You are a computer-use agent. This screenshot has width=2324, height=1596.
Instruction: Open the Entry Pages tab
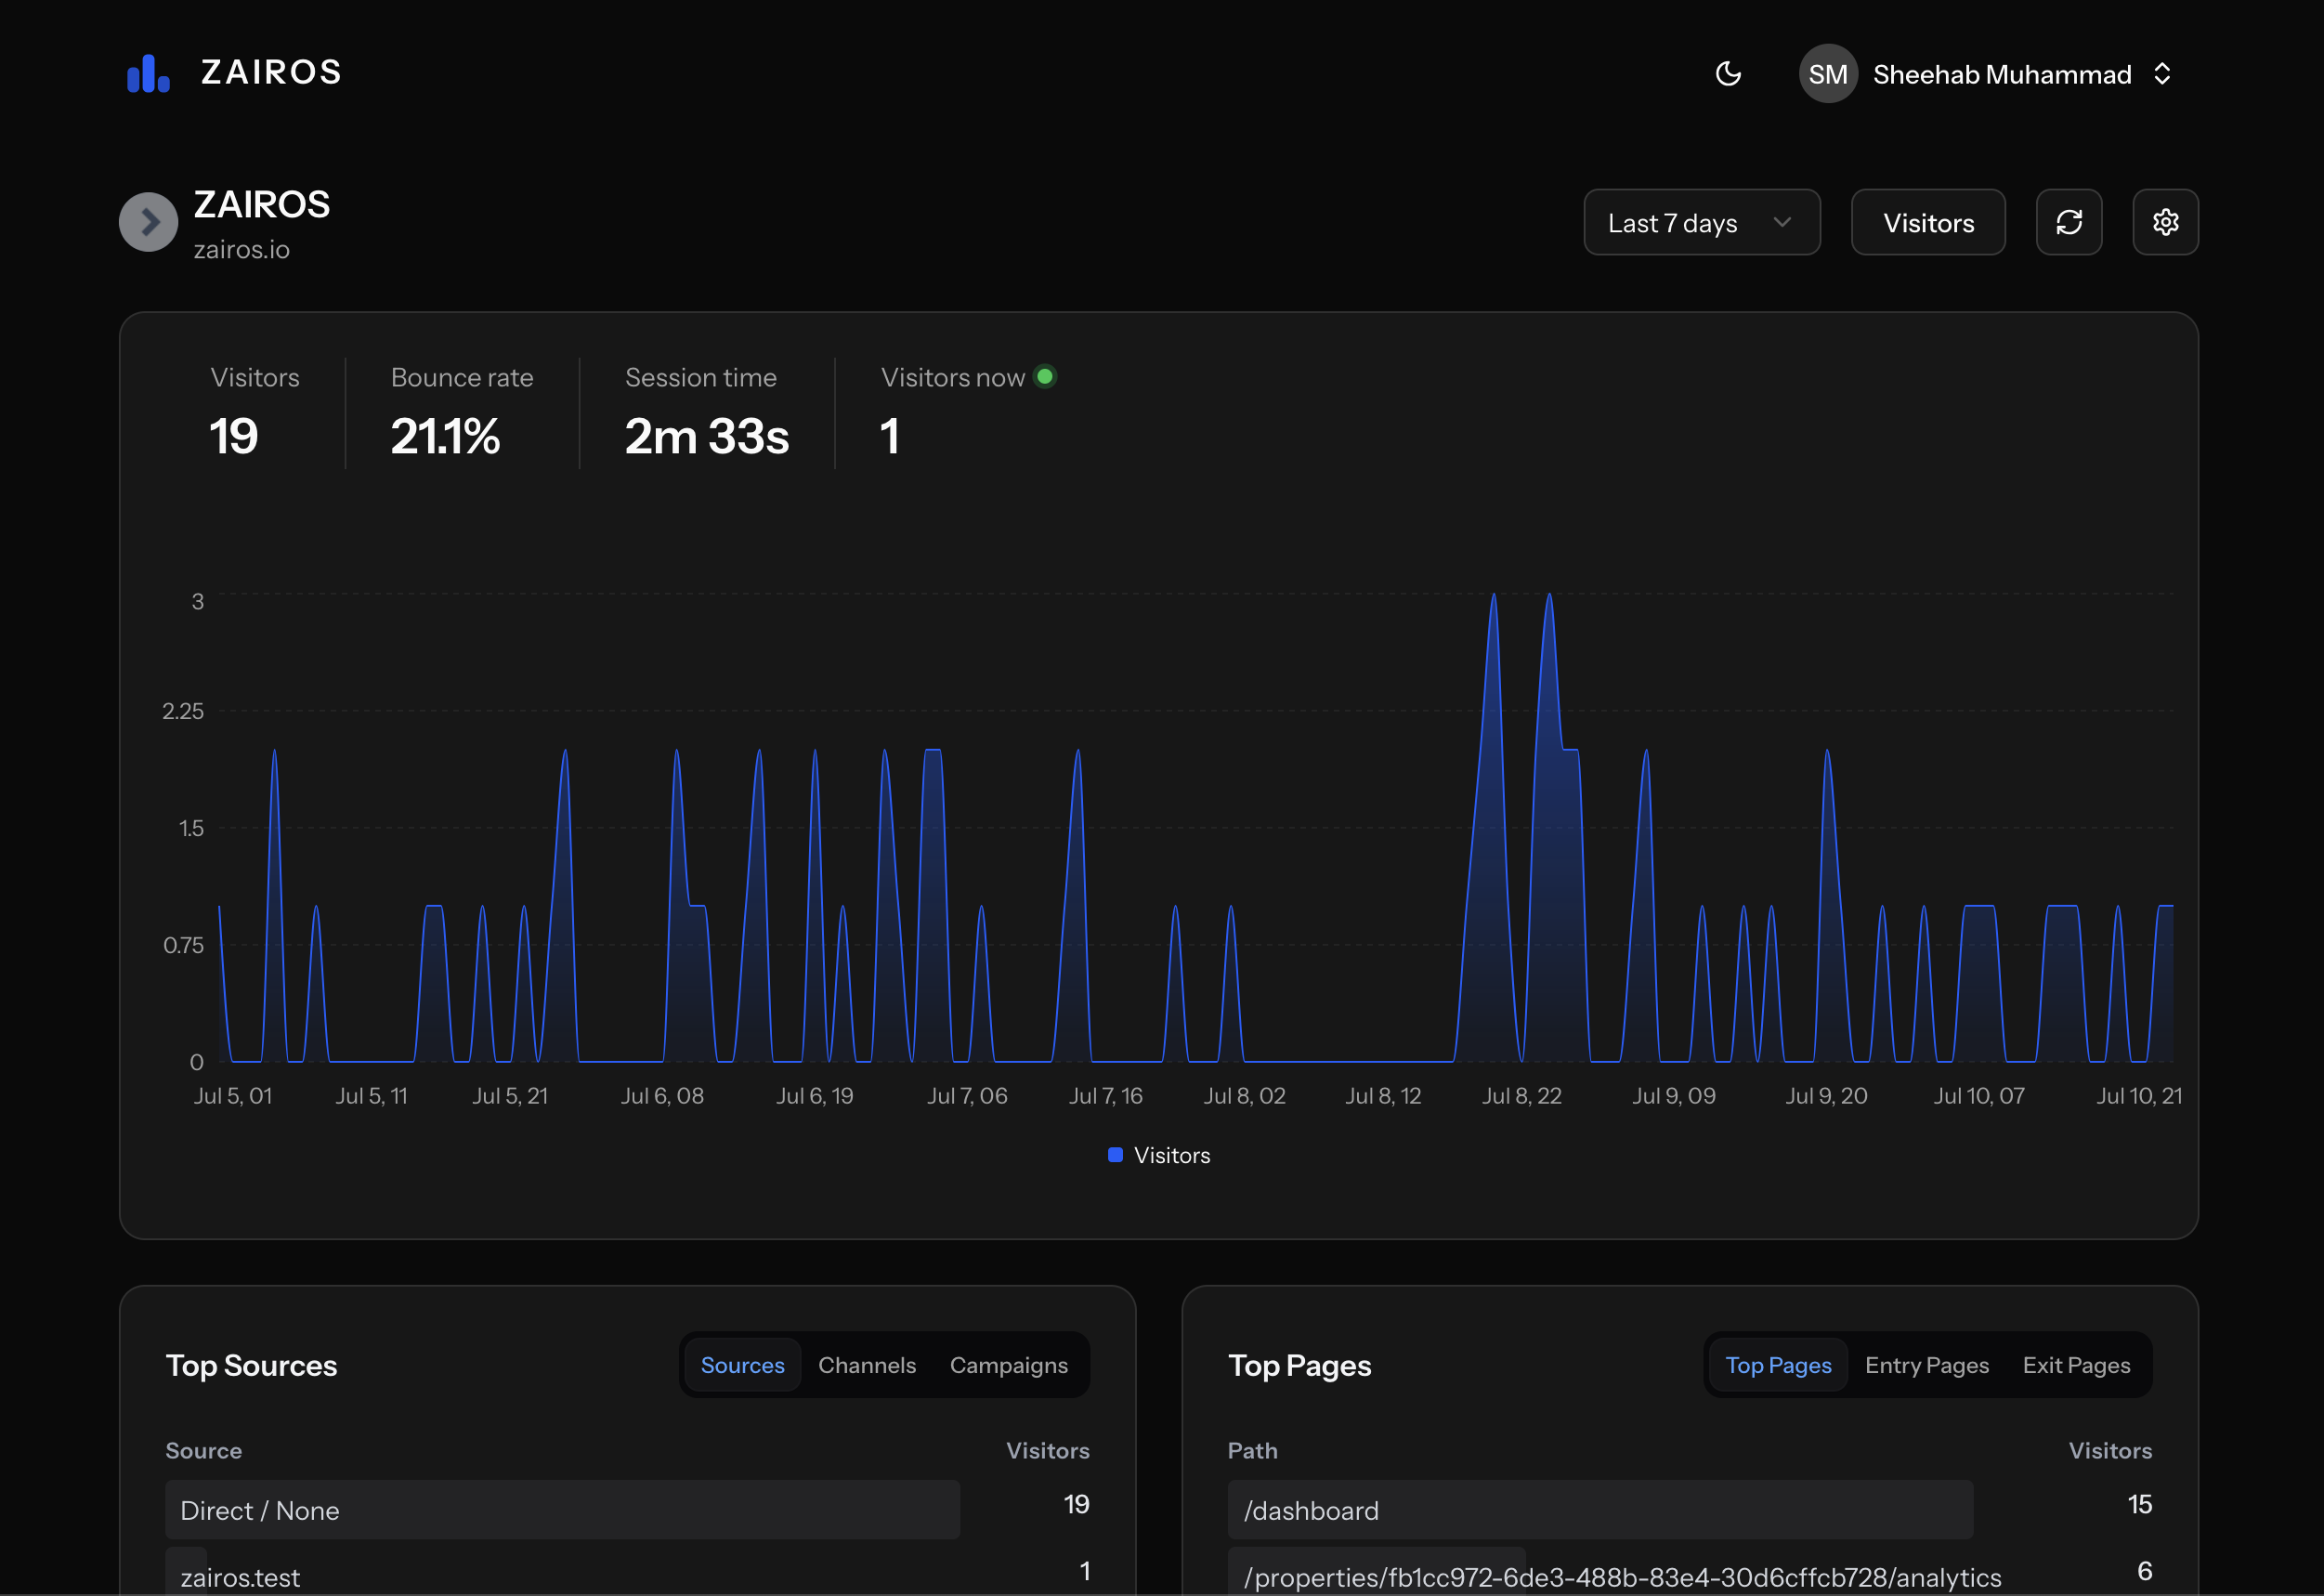coord(1926,1365)
